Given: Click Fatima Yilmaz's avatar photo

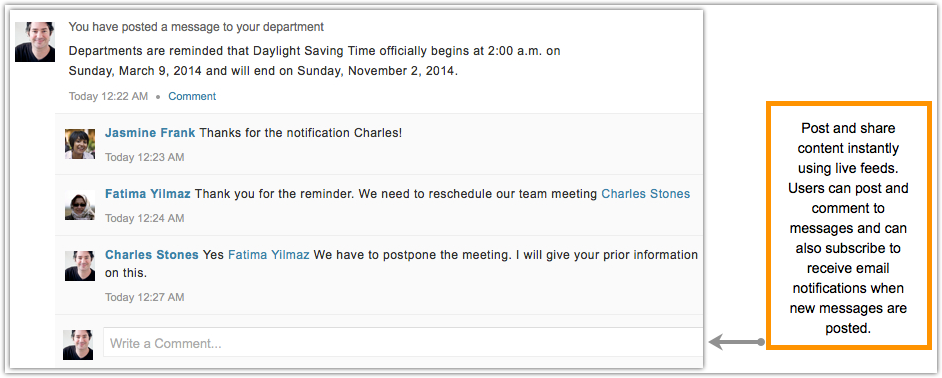Looking at the screenshot, I should [80, 206].
